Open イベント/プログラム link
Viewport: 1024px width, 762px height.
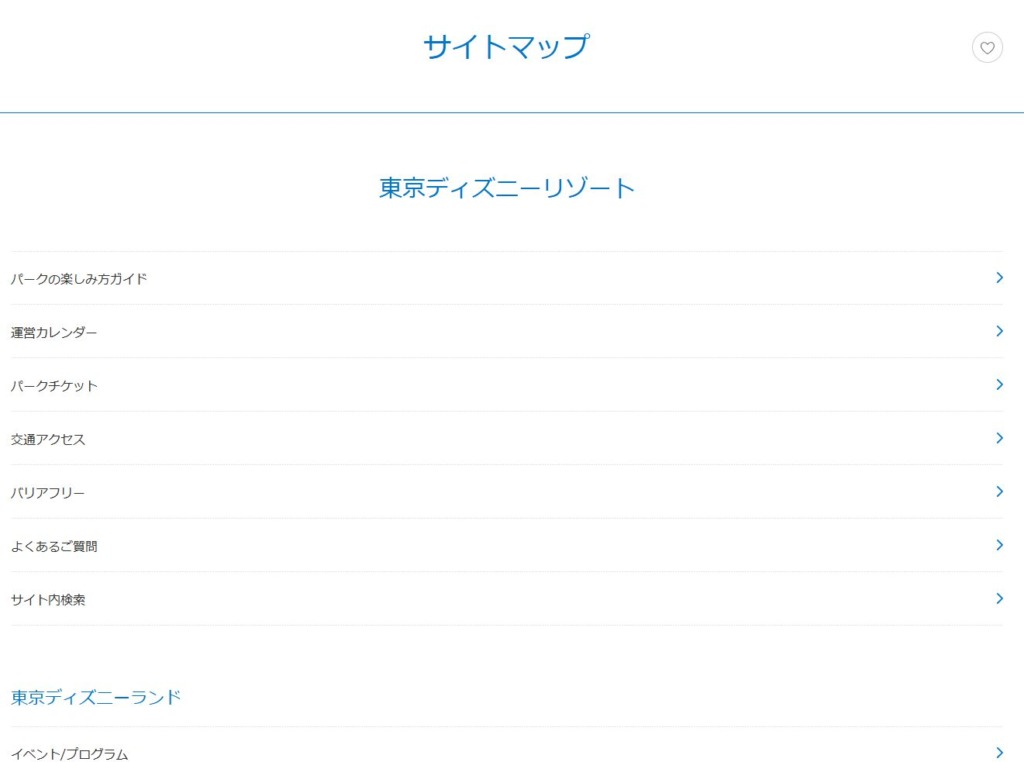(69, 754)
